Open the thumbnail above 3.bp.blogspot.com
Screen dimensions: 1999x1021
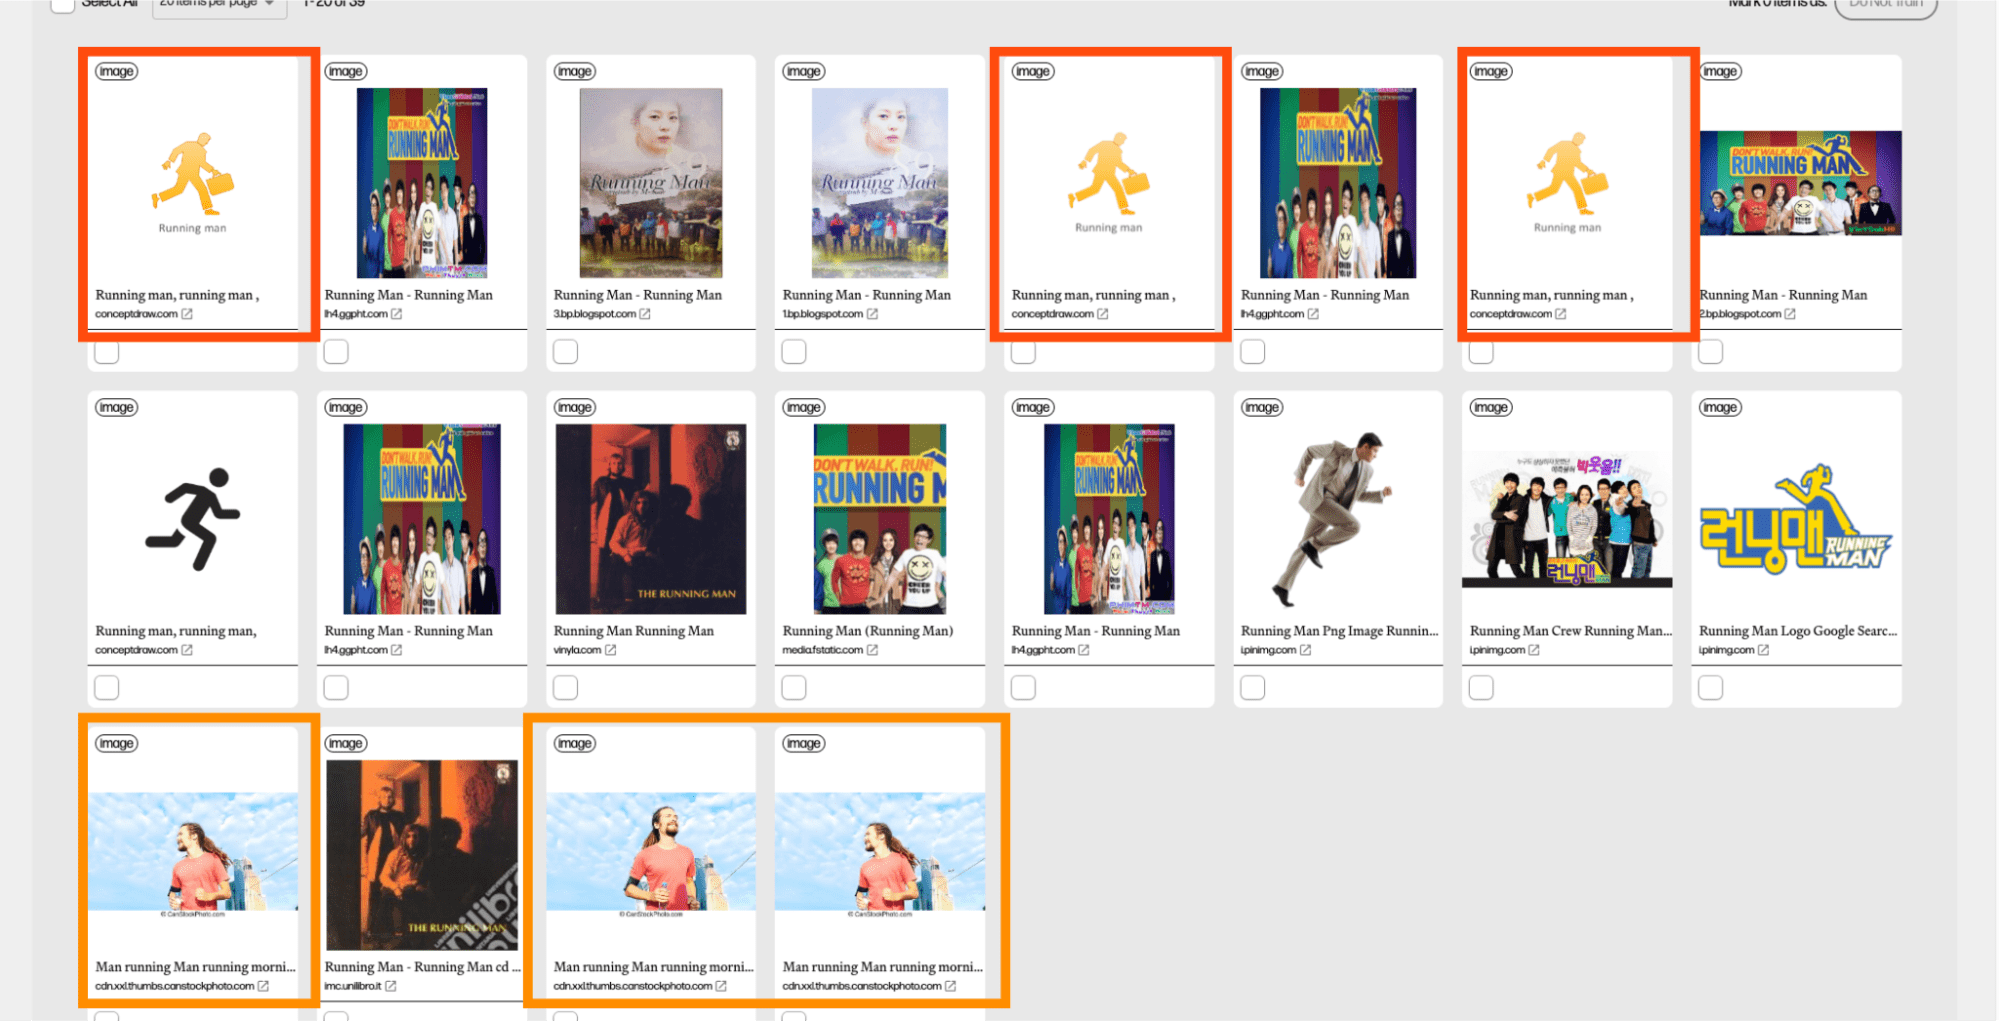(x=651, y=183)
